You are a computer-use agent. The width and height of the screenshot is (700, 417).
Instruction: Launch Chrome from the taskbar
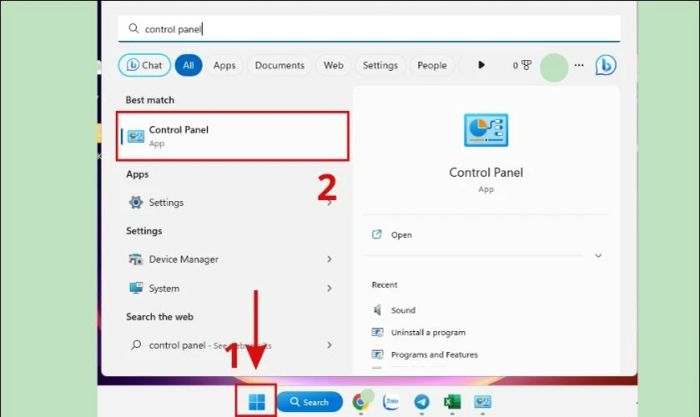coord(361,402)
